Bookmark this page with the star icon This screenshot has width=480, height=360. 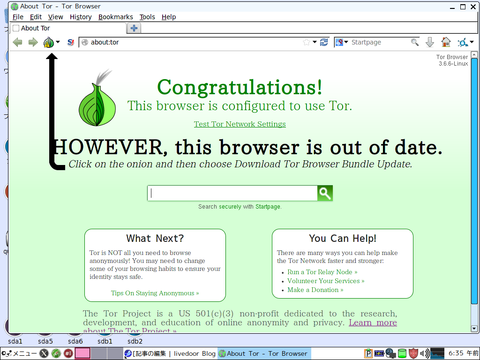click(x=307, y=42)
